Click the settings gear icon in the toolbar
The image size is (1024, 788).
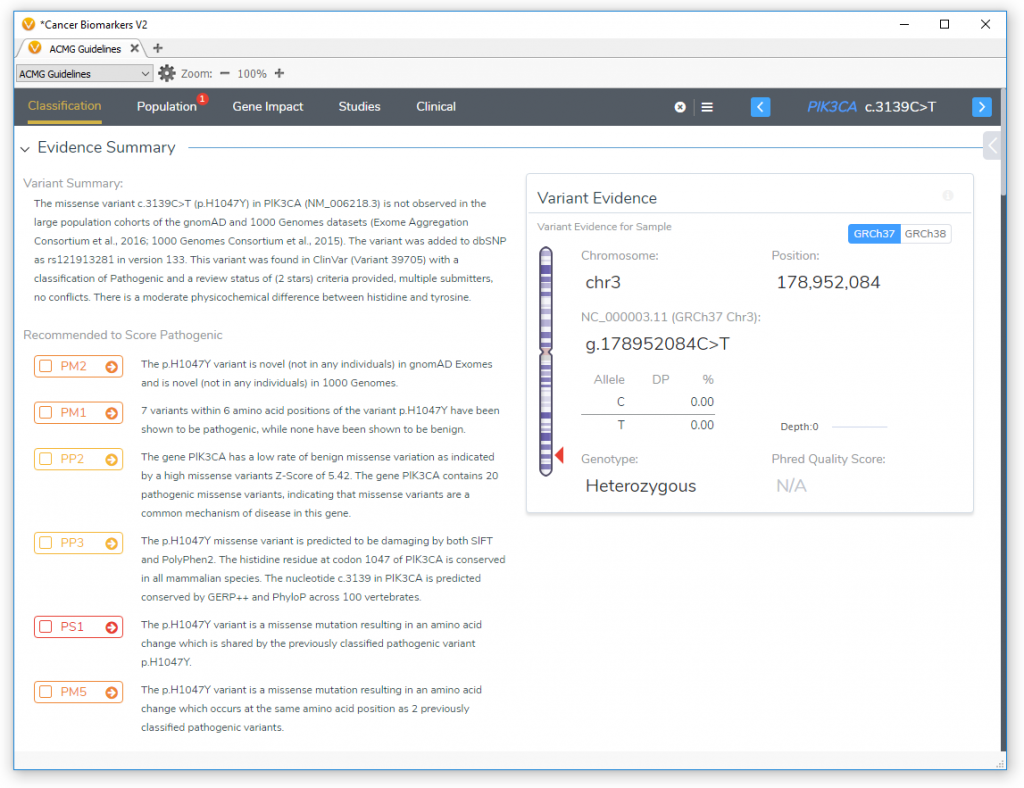coord(166,73)
